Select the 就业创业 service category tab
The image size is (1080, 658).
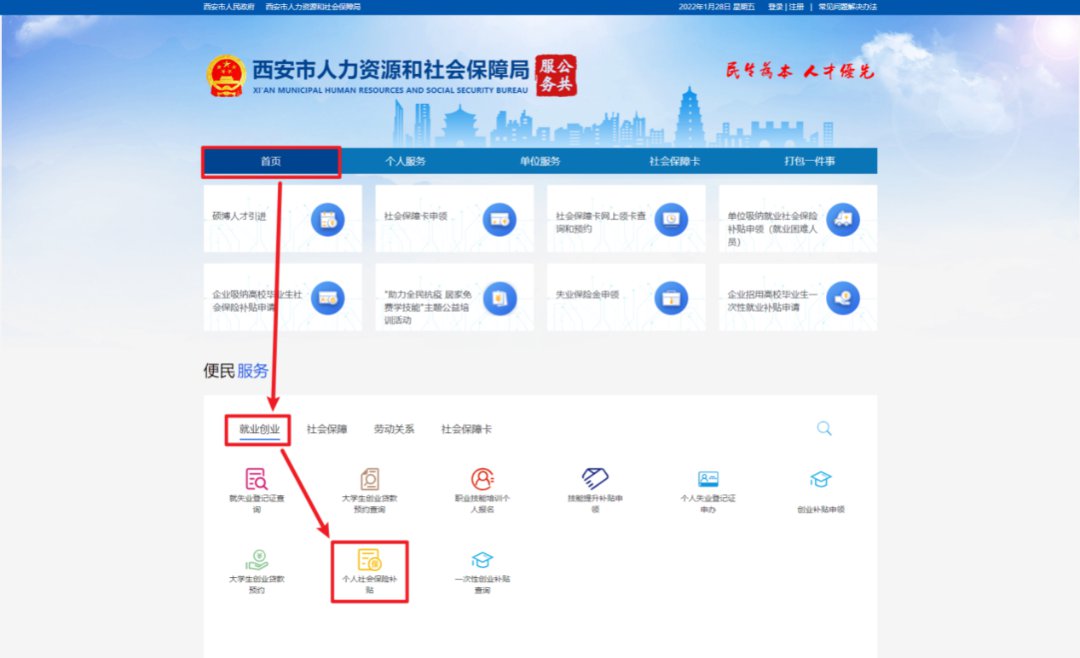[x=260, y=429]
